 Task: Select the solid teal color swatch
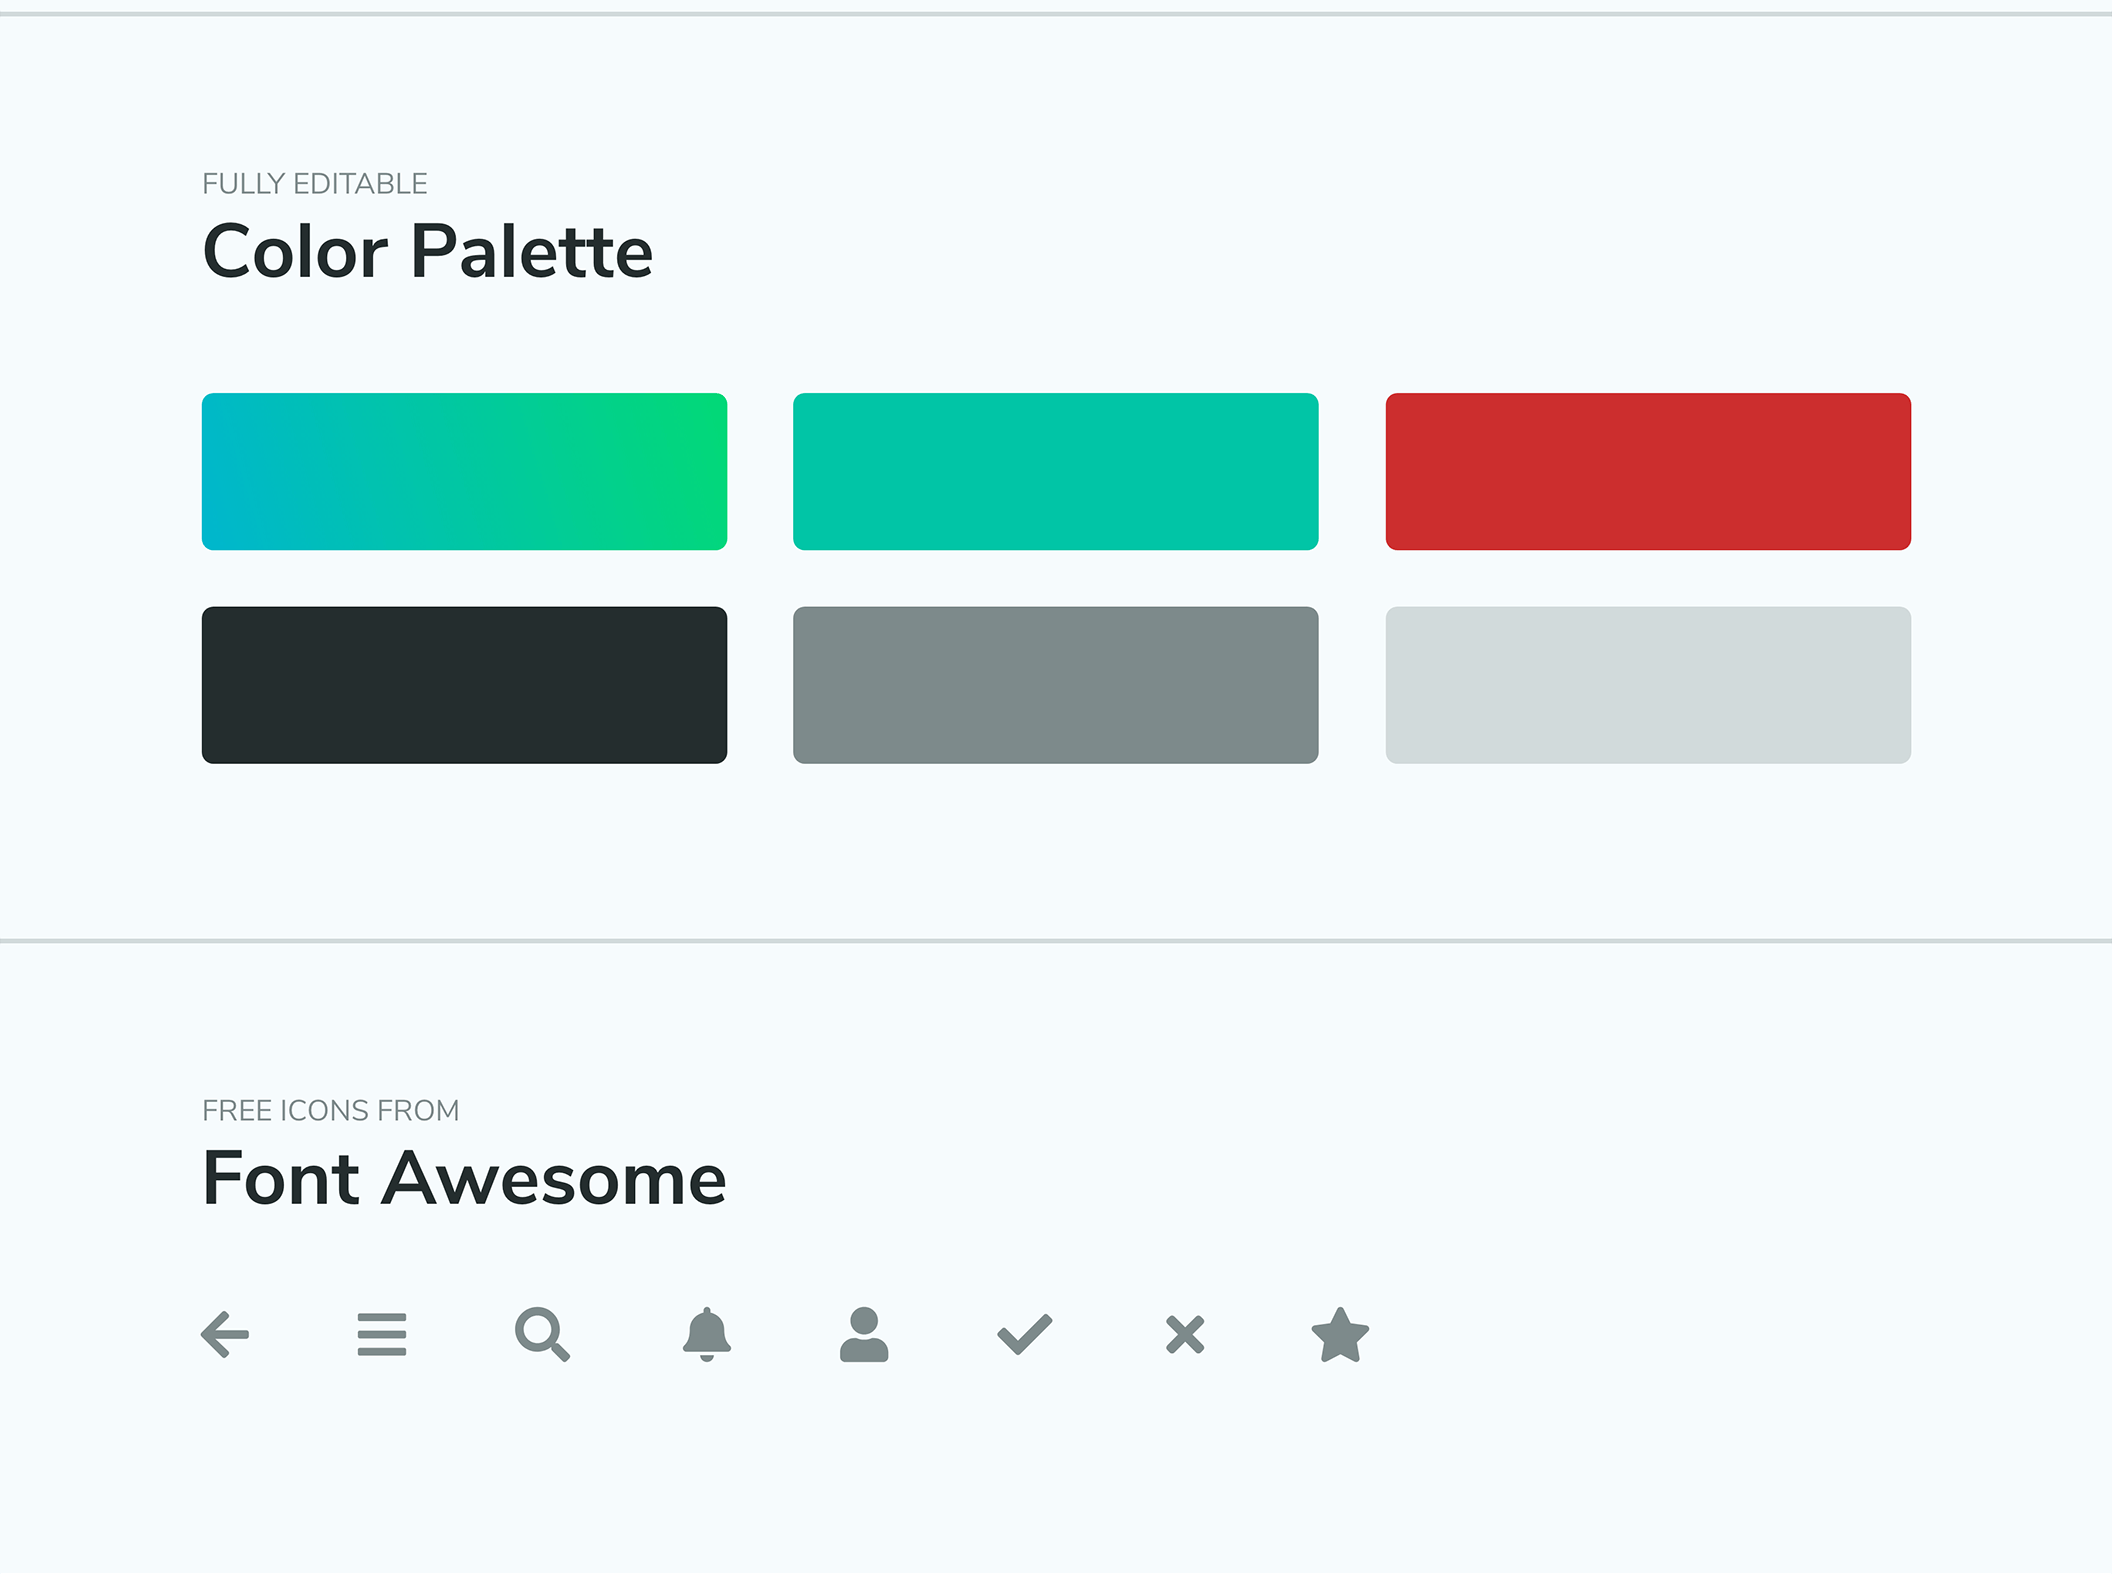1056,471
